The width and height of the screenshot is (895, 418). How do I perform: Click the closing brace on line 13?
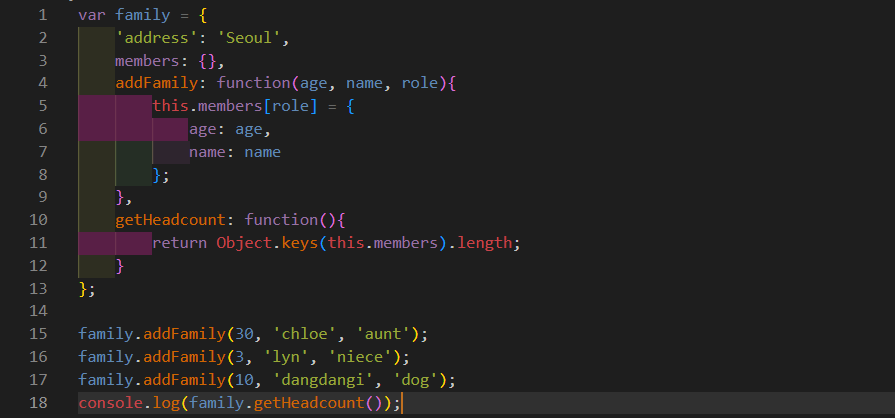coord(83,289)
